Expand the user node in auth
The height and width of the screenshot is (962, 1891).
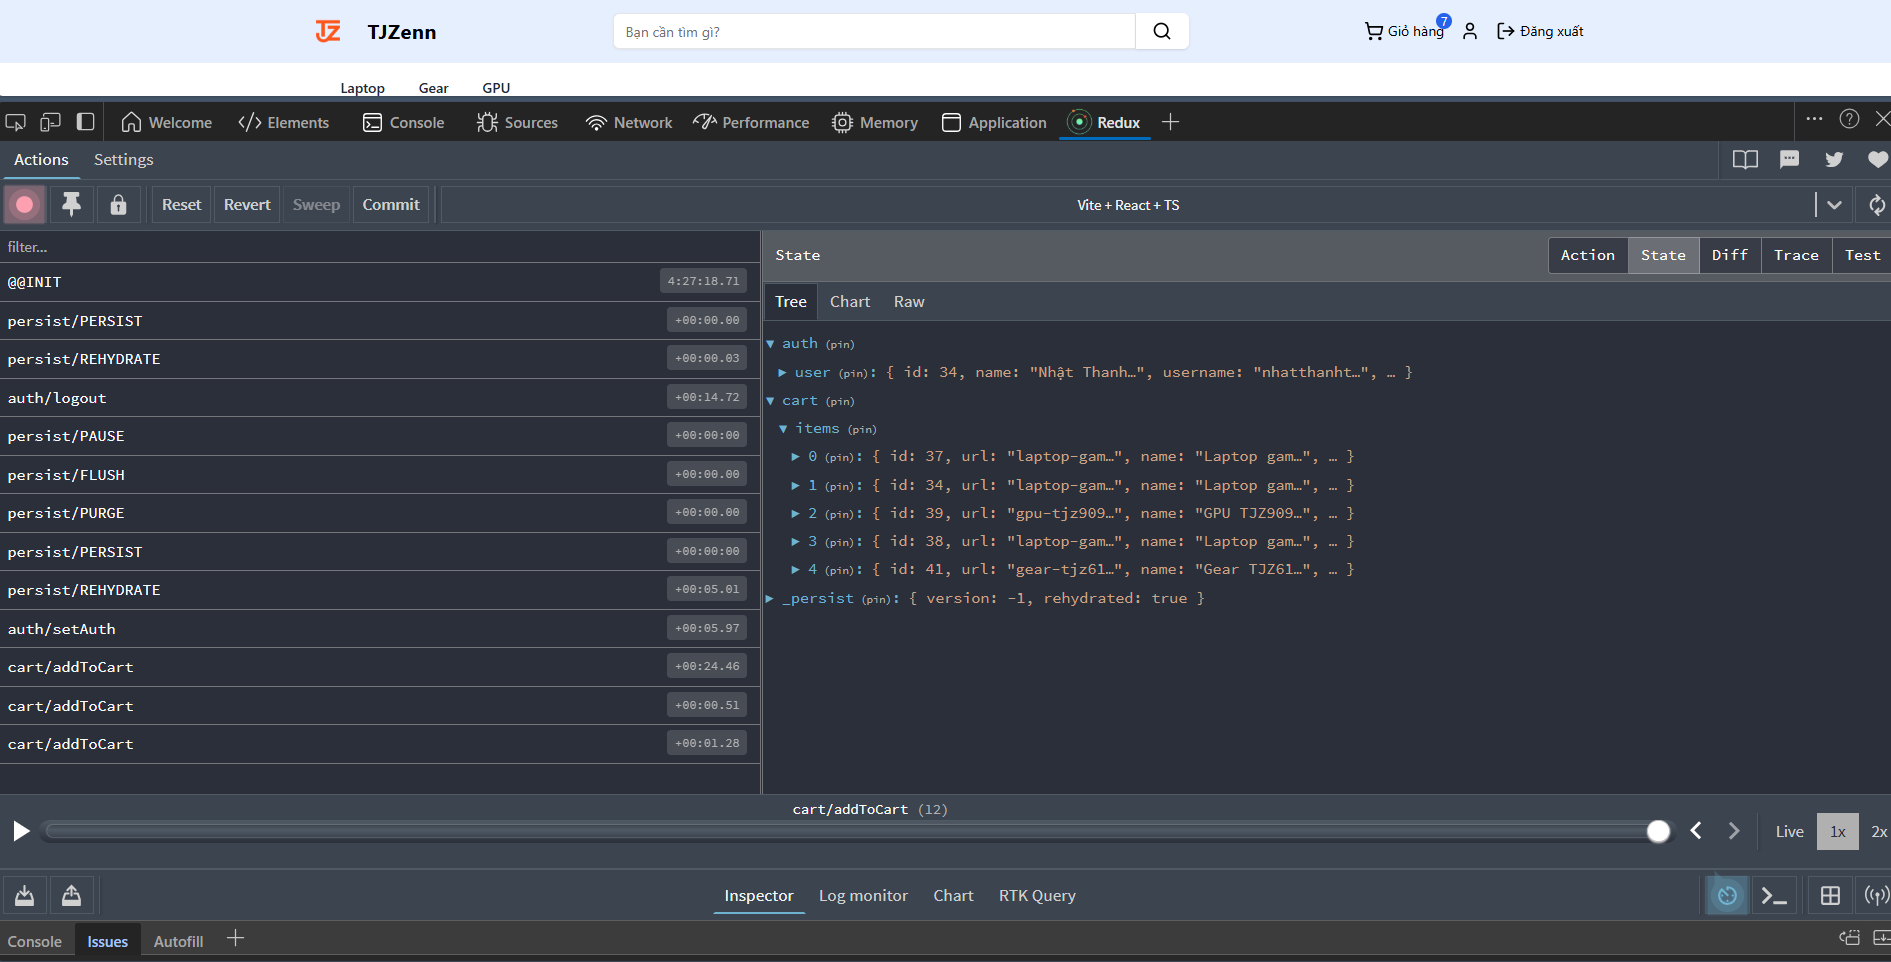(782, 373)
